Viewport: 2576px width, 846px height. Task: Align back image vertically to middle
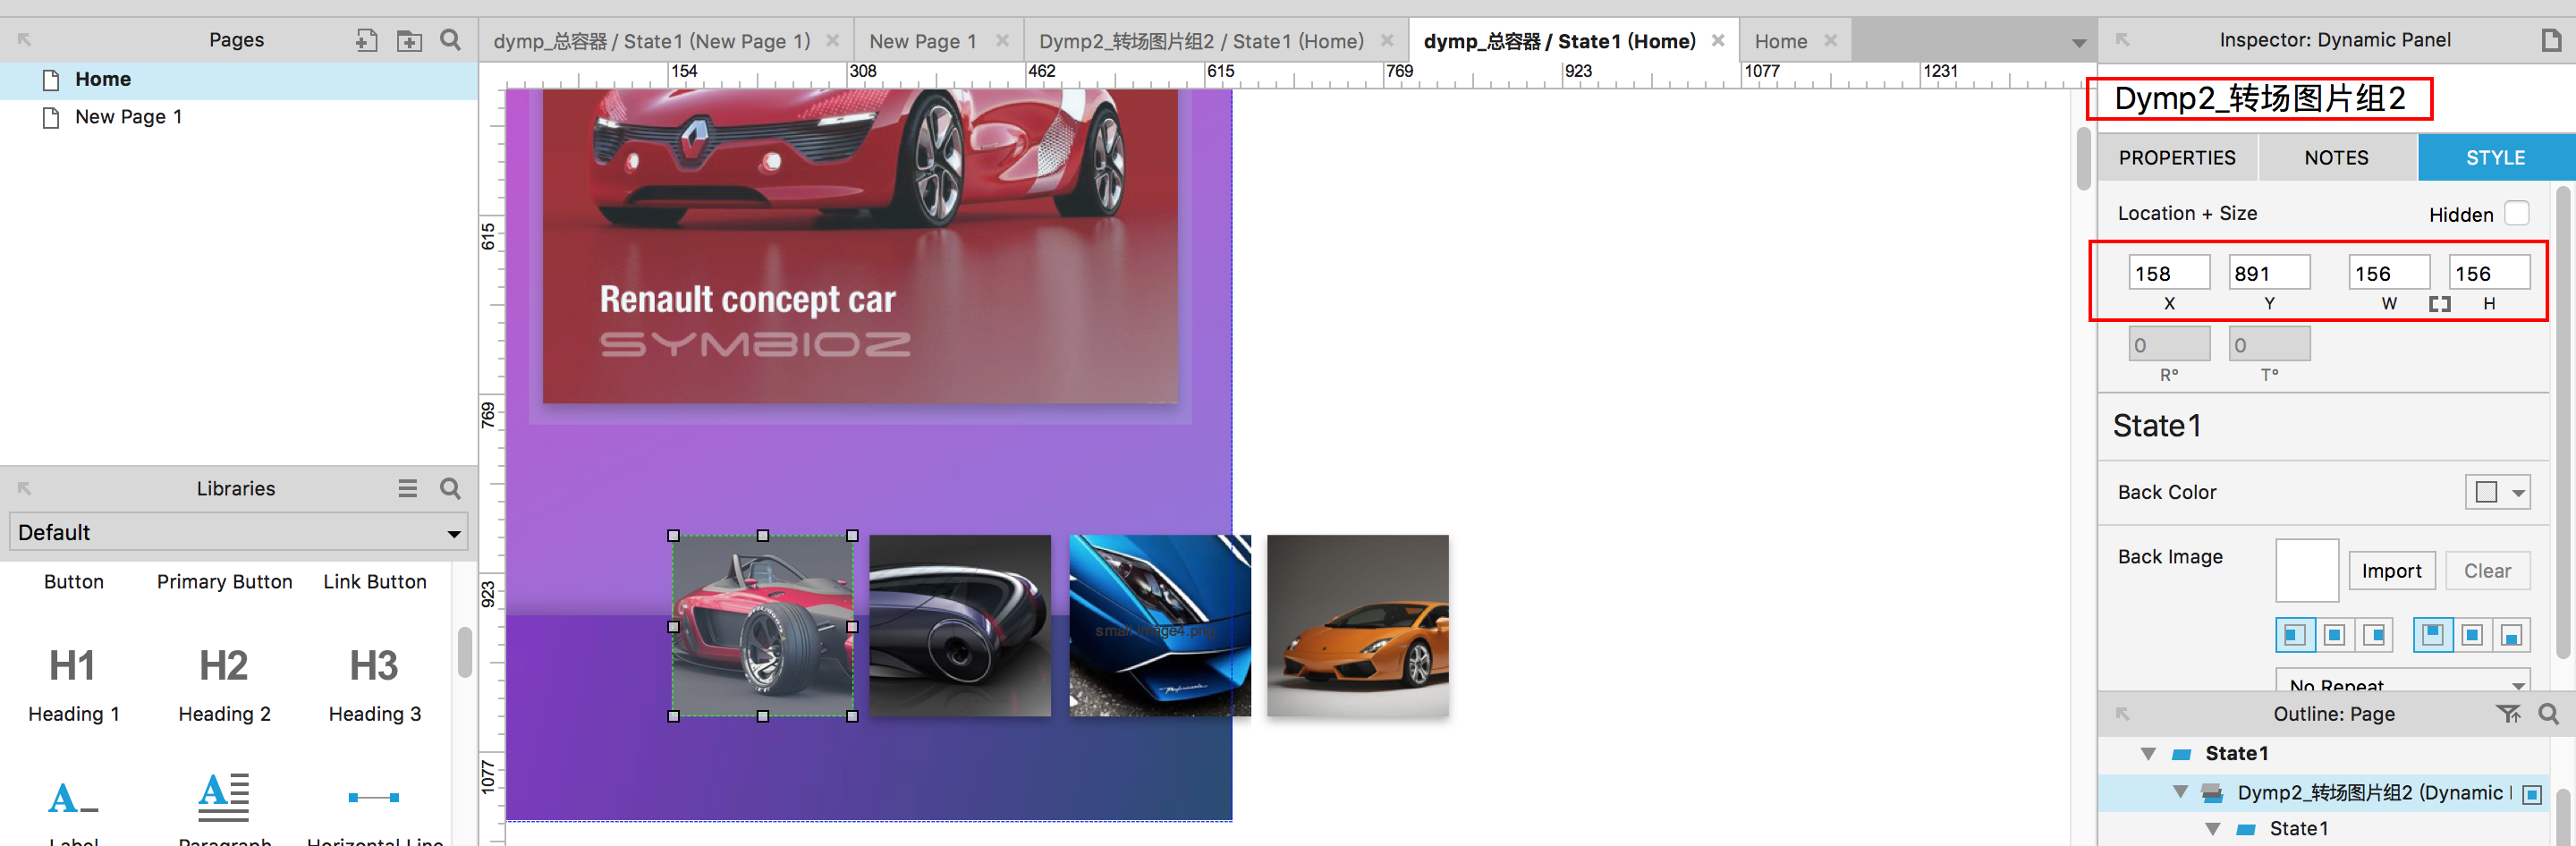(2472, 635)
